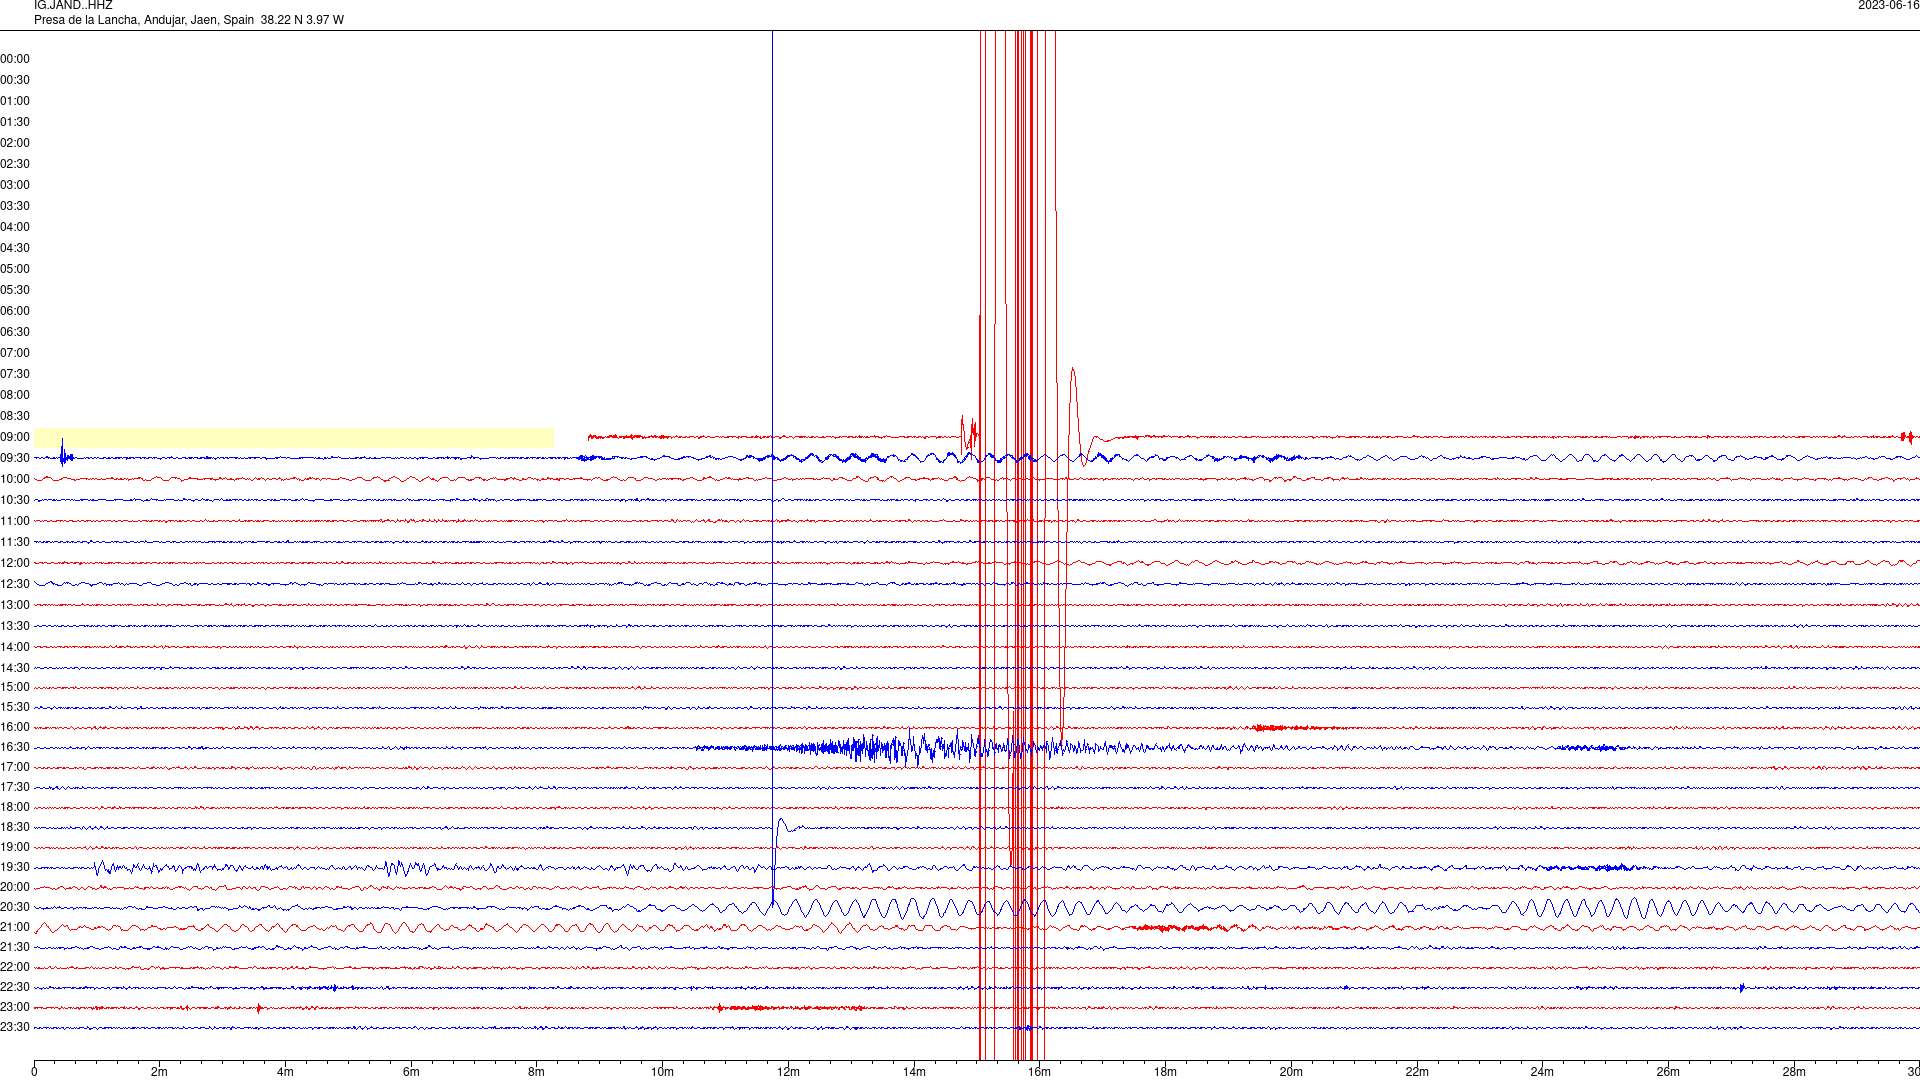Click the 22:30 time row label
The height and width of the screenshot is (1080, 1920).
(15, 987)
